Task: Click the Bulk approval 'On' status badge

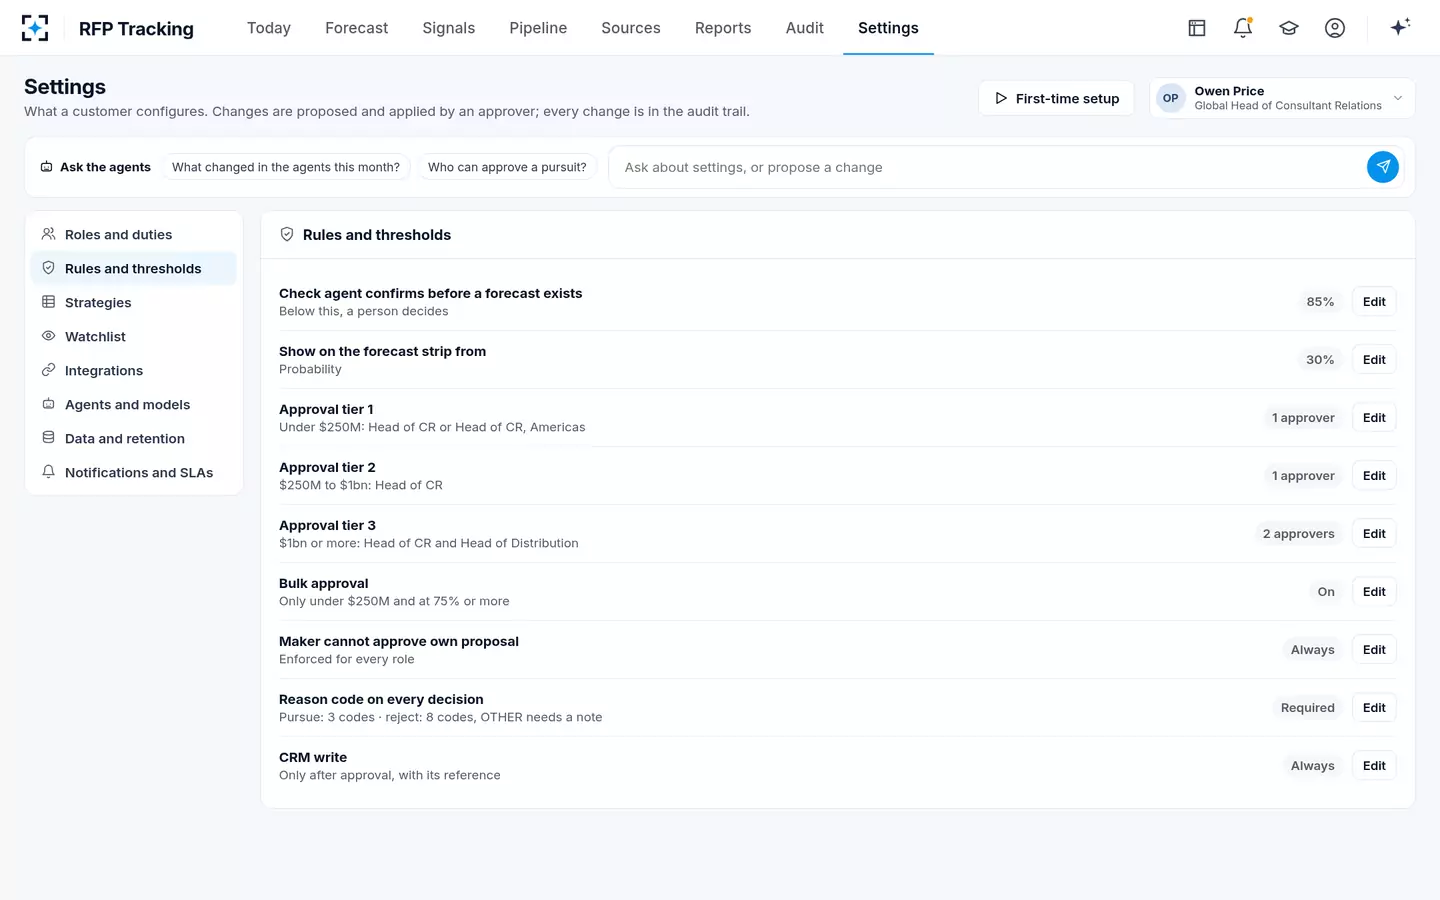Action: pyautogui.click(x=1326, y=592)
